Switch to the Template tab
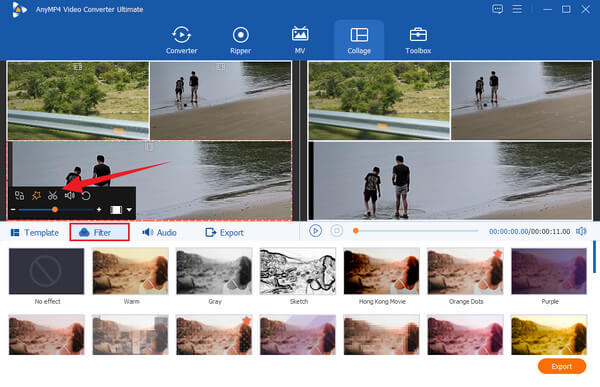This screenshot has height=387, width=600. pyautogui.click(x=35, y=233)
